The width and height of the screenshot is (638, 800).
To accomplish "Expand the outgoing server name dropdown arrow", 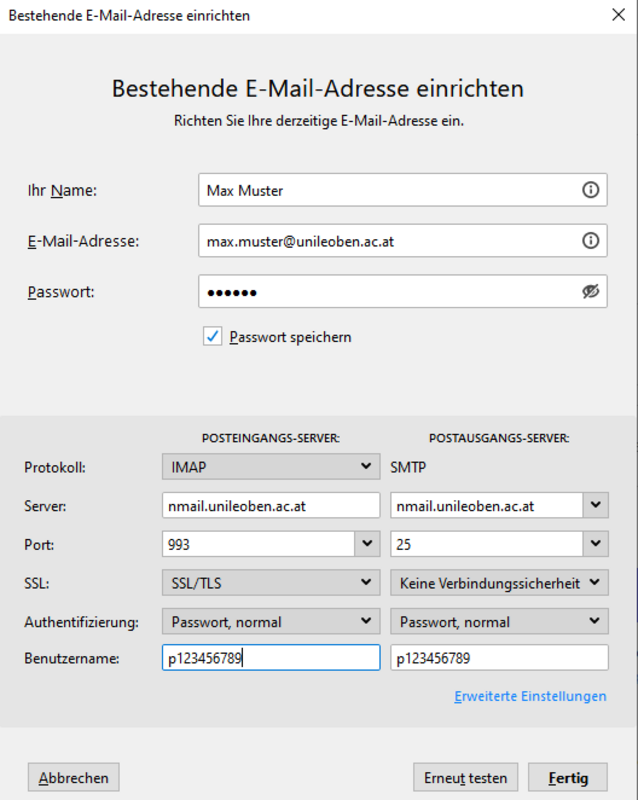I will coord(596,506).
